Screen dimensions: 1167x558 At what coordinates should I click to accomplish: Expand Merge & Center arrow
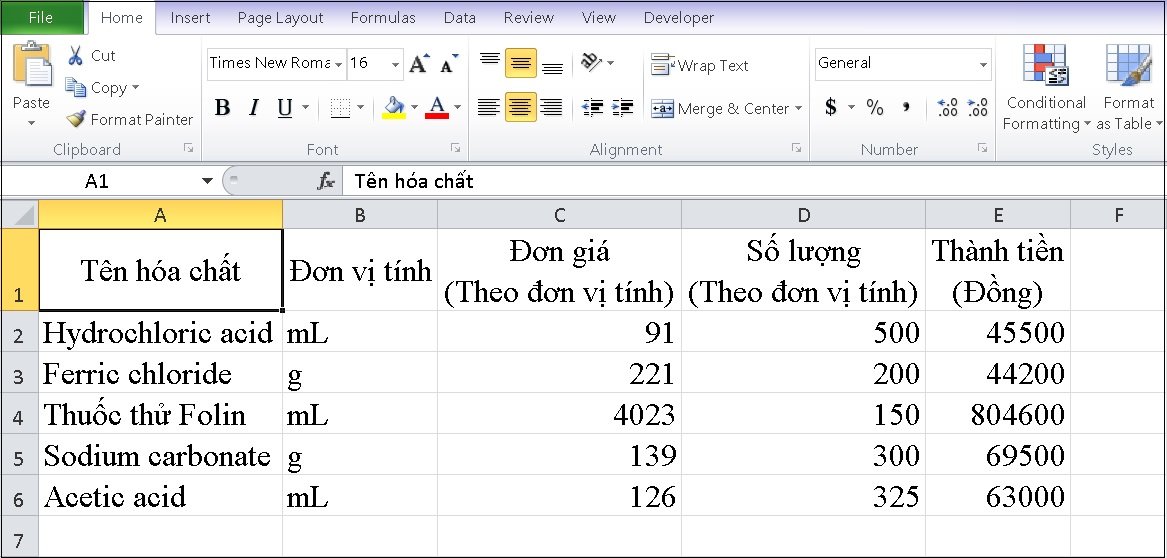[x=799, y=109]
